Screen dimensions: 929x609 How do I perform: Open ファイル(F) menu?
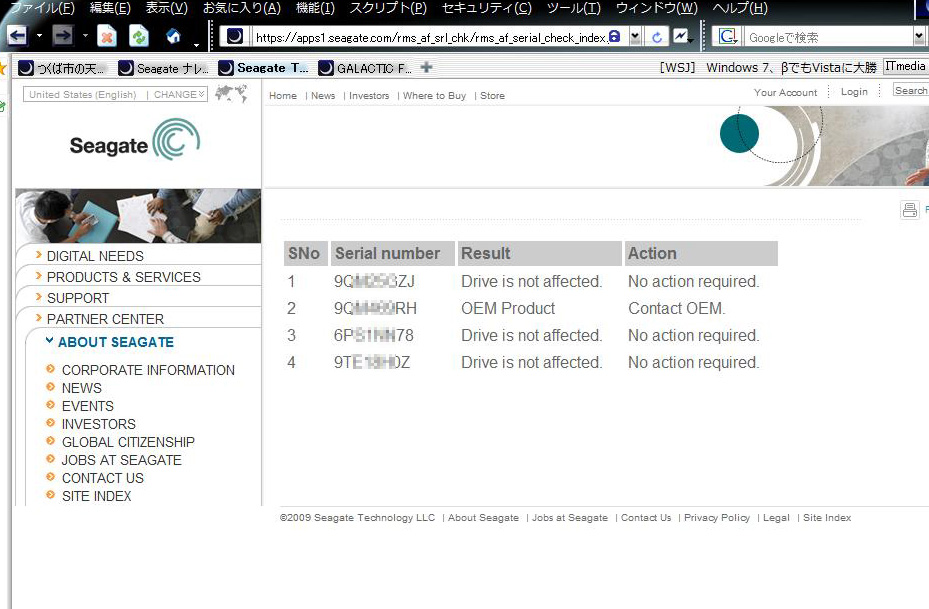[x=43, y=8]
